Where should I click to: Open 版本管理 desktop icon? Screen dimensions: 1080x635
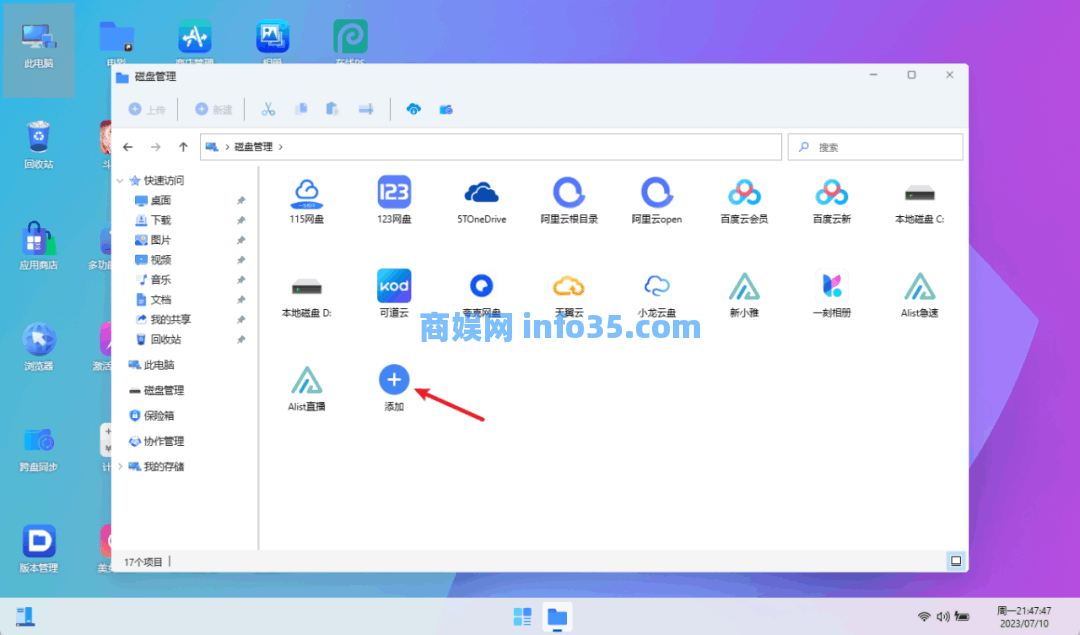click(39, 550)
